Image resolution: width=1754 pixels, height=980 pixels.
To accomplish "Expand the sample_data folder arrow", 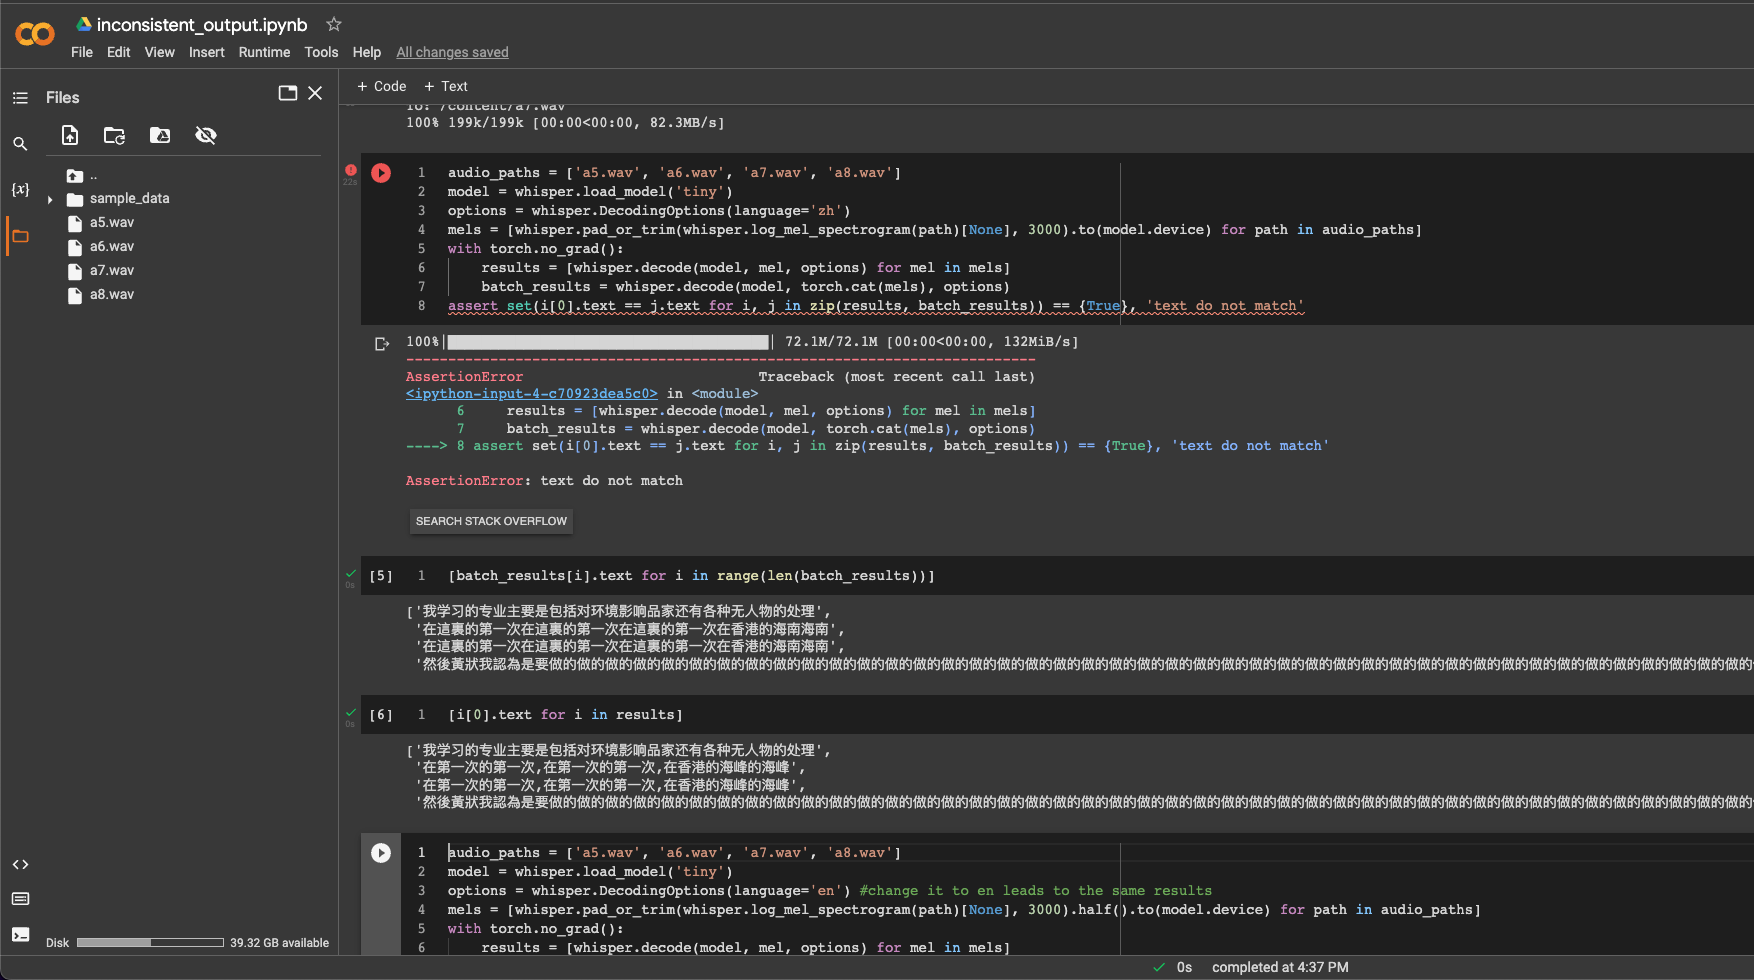I will (x=50, y=200).
